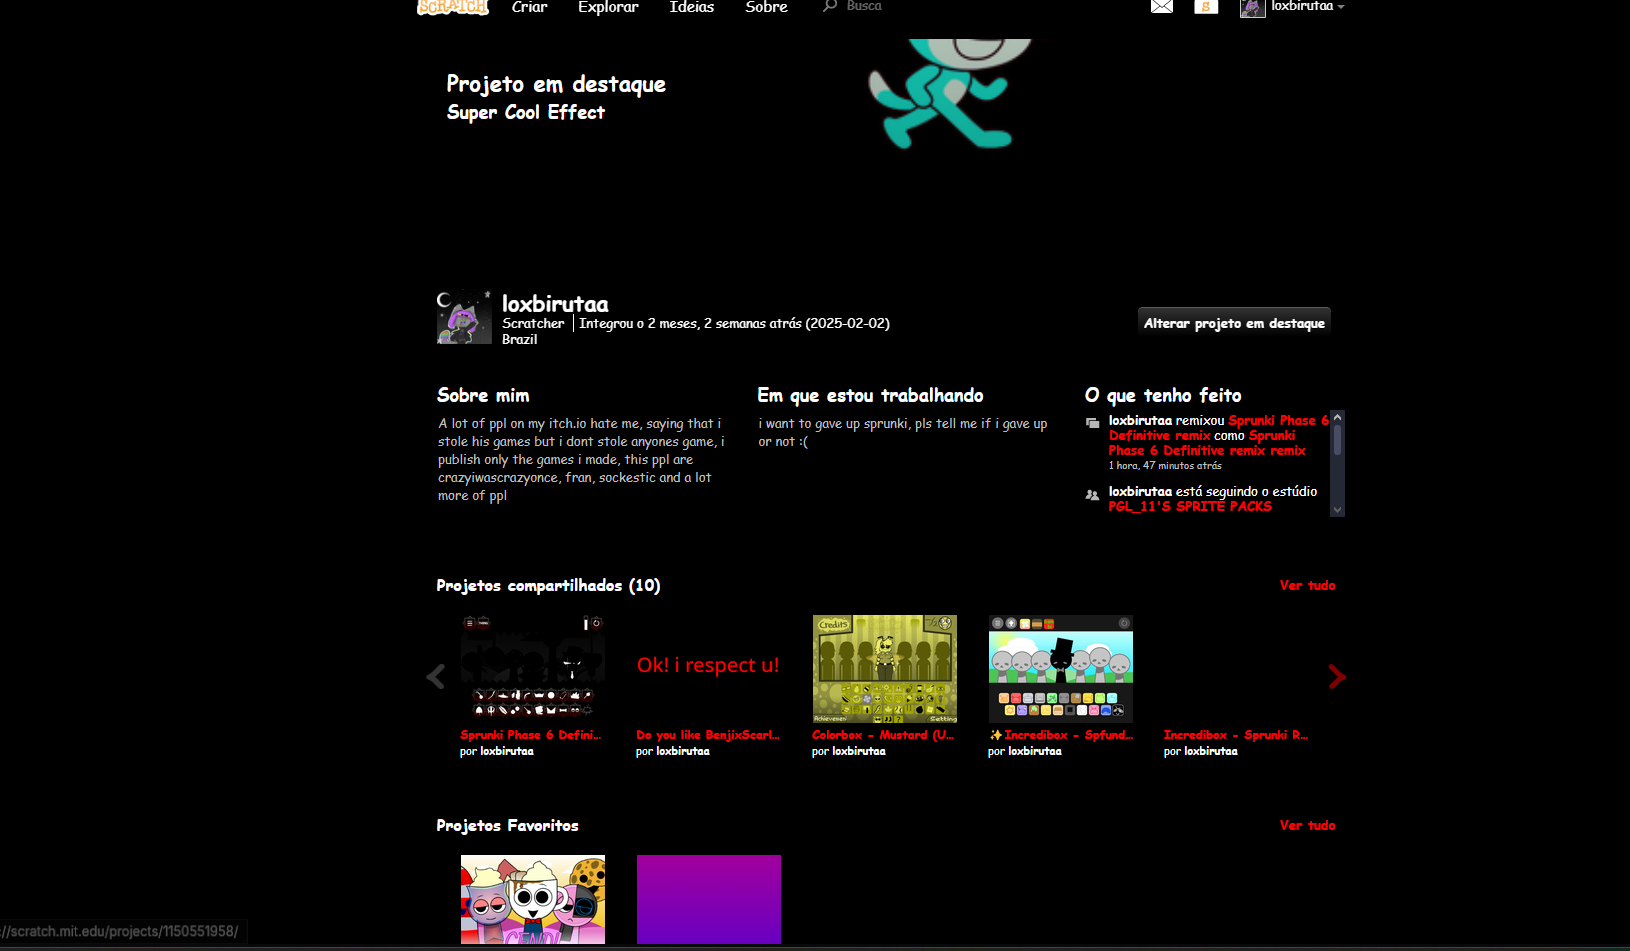Go to next shared projects arrow
Screen dimensions: 1630x951
pyautogui.click(x=1337, y=677)
